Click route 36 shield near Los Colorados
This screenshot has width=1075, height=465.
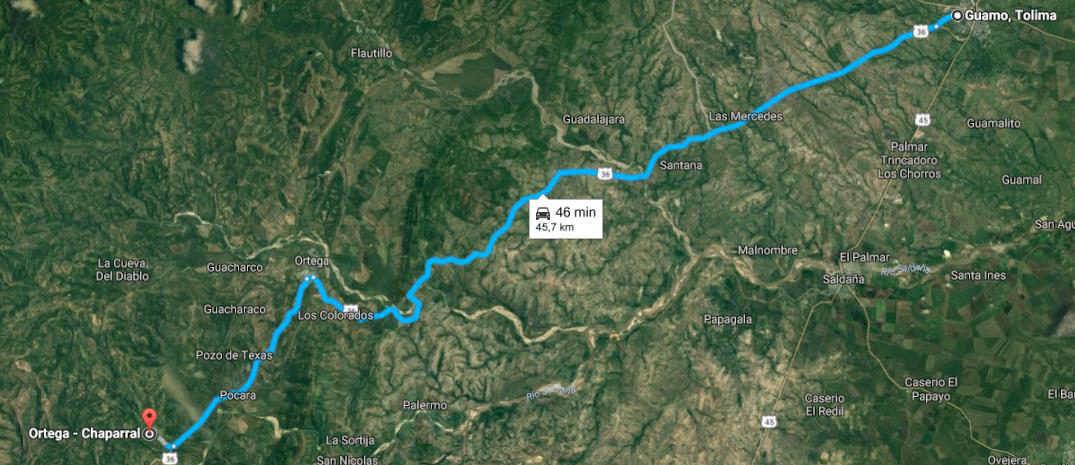(351, 309)
